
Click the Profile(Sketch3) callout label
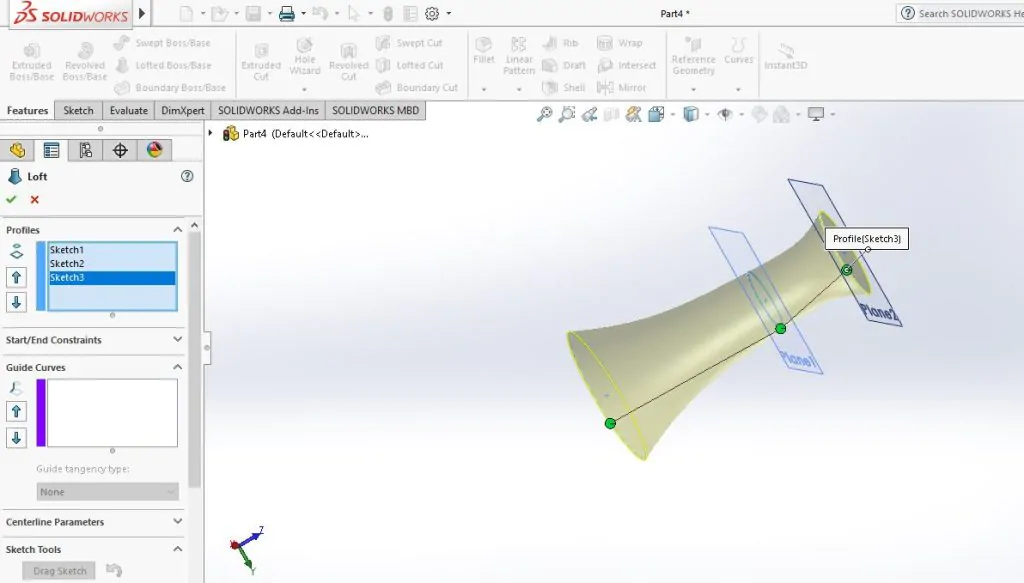click(x=867, y=239)
